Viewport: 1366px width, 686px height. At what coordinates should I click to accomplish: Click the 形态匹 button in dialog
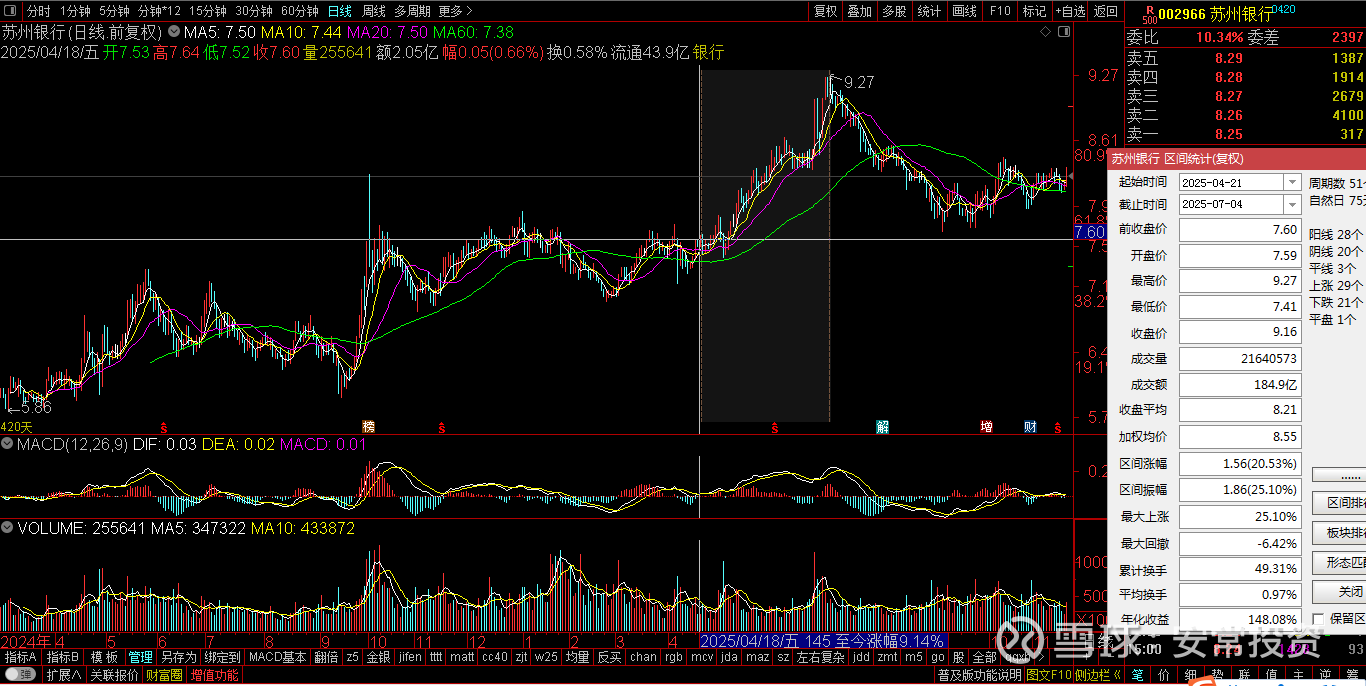point(1338,563)
